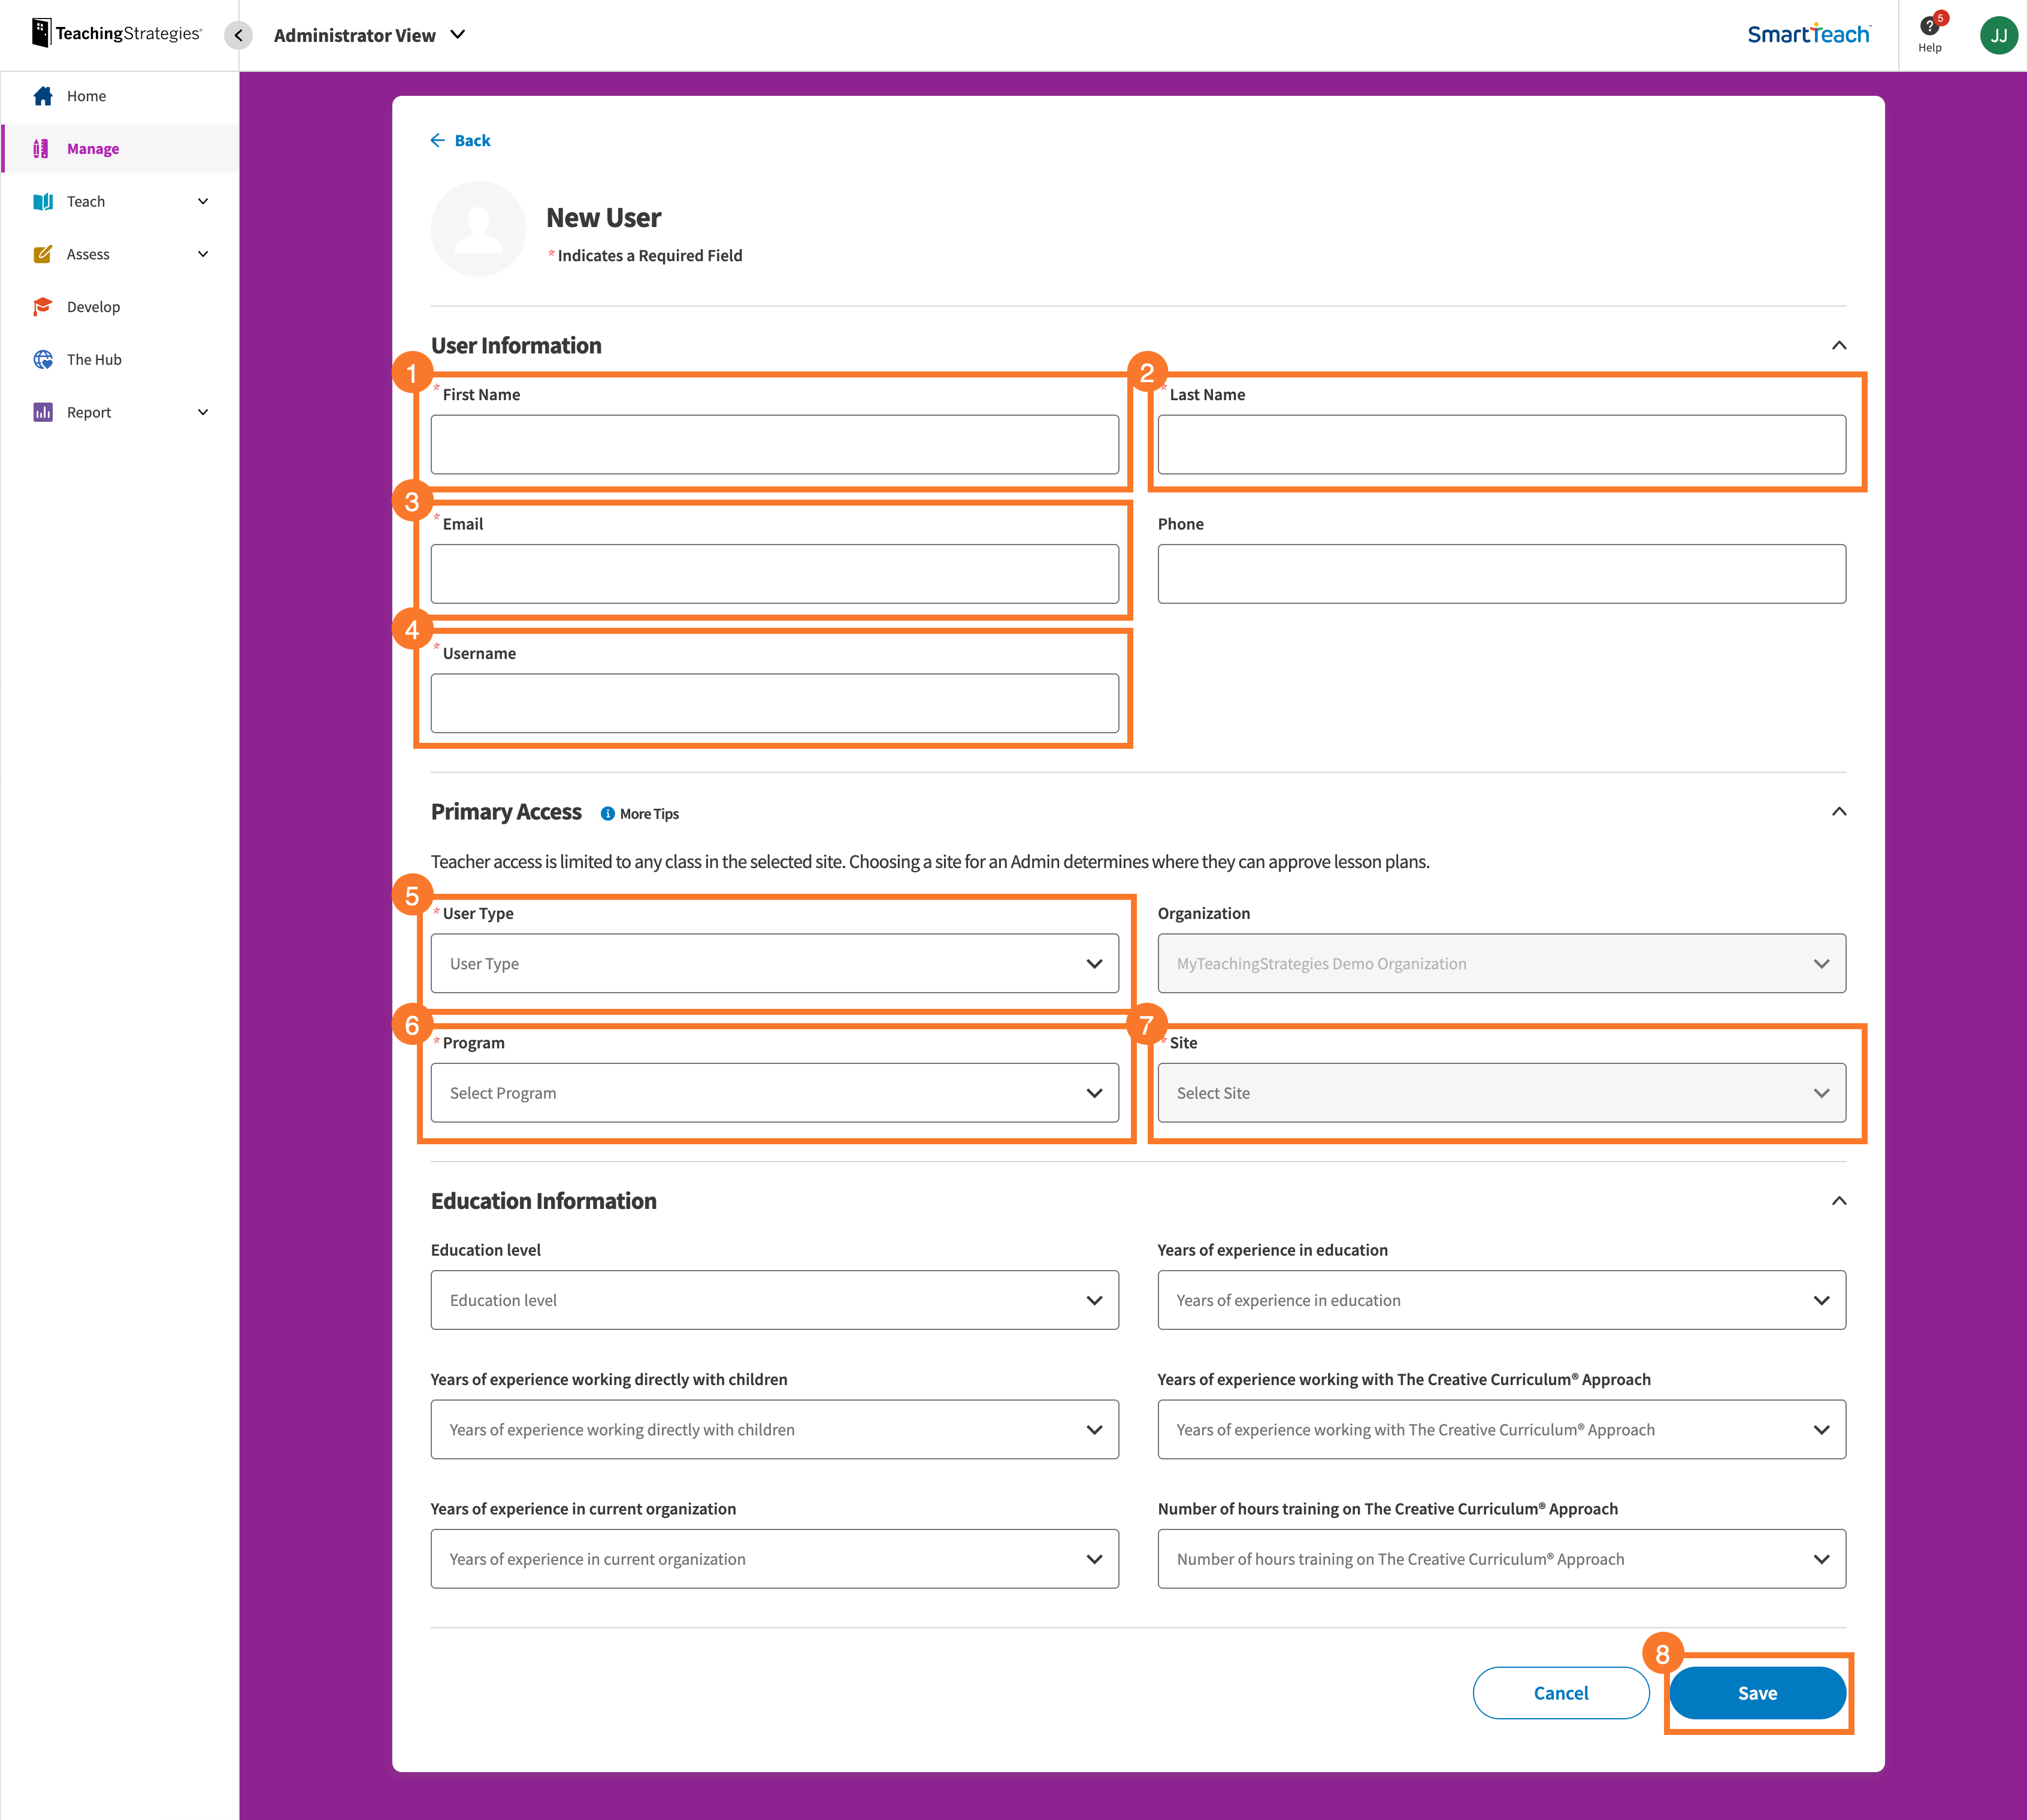This screenshot has height=1820, width=2027.
Task: Collapse the sidebar with the left arrow
Action: pyautogui.click(x=238, y=35)
